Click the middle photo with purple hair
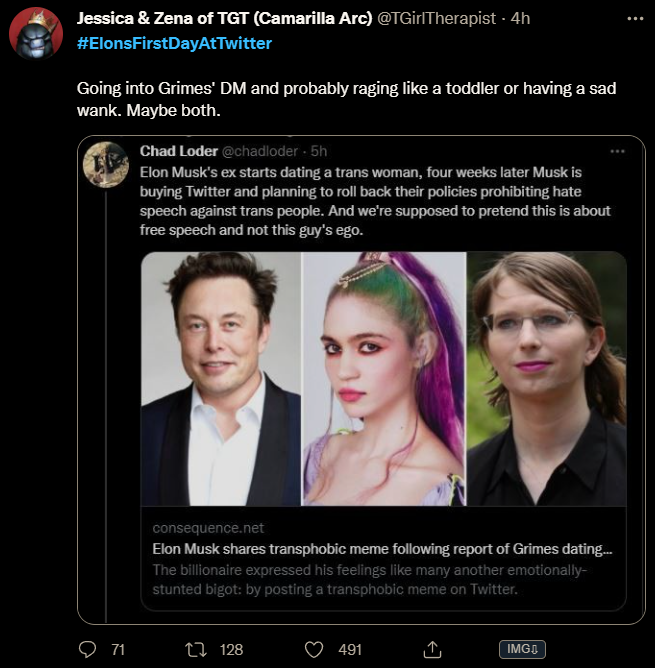 (384, 378)
